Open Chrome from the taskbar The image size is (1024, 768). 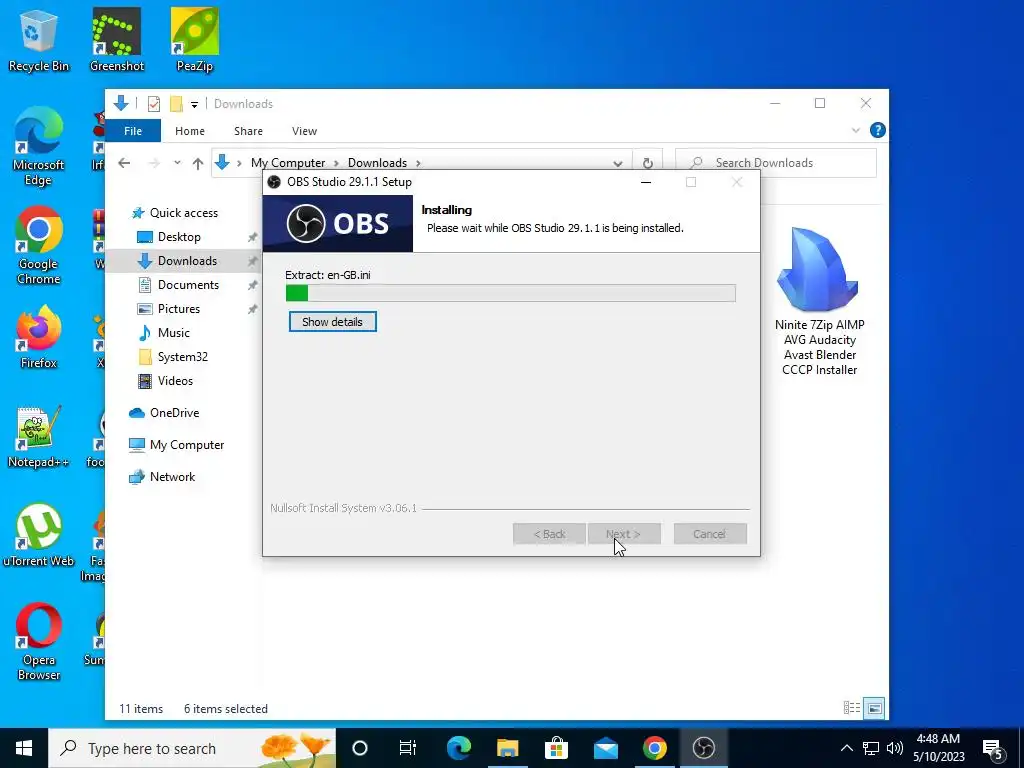click(x=654, y=748)
